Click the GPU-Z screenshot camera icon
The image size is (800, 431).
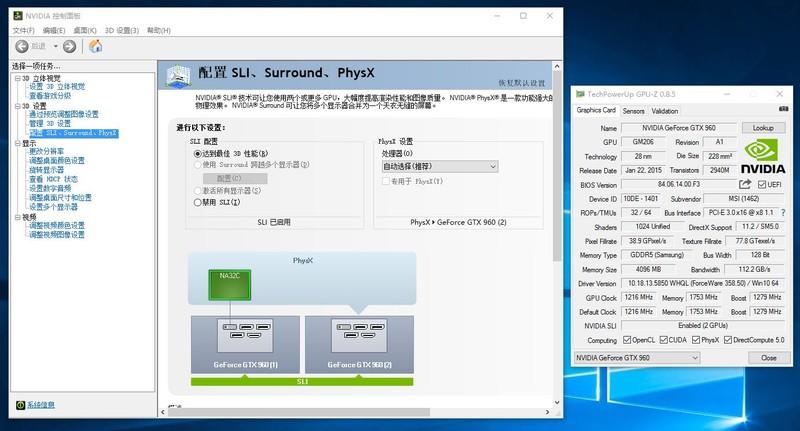pos(784,109)
